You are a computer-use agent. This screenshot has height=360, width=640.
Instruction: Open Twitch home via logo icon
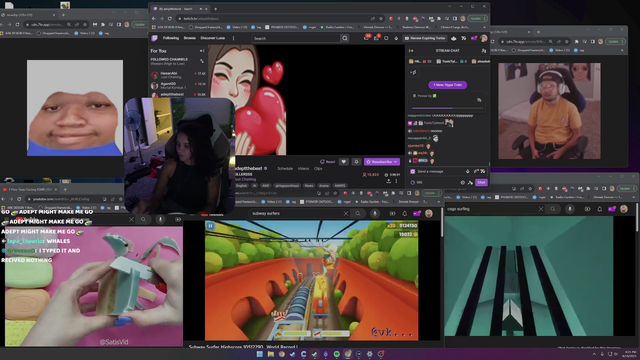click(154, 38)
